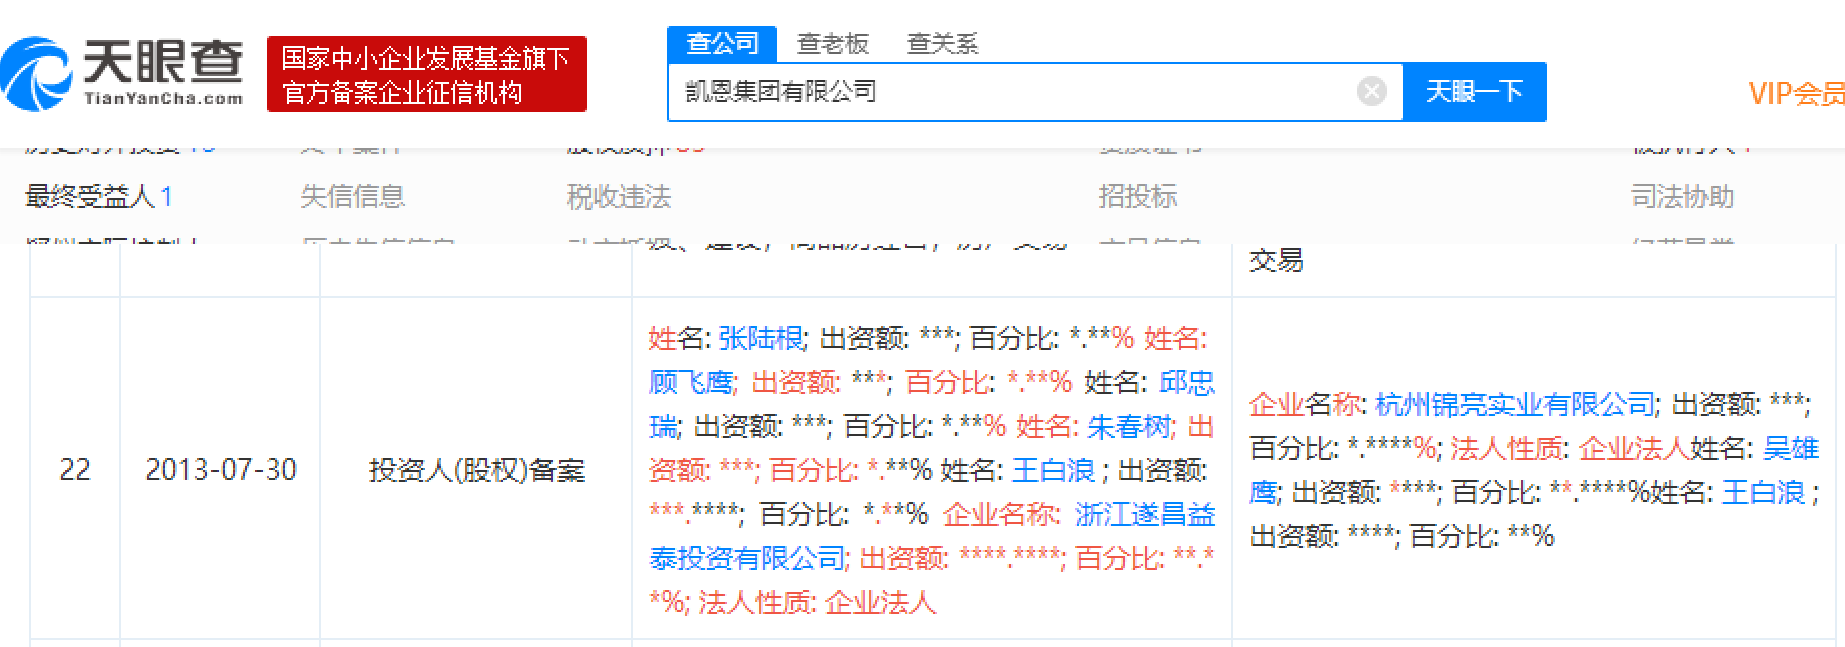The width and height of the screenshot is (1845, 647).
Task: Go to 最终受益人 section
Action: [x=98, y=197]
